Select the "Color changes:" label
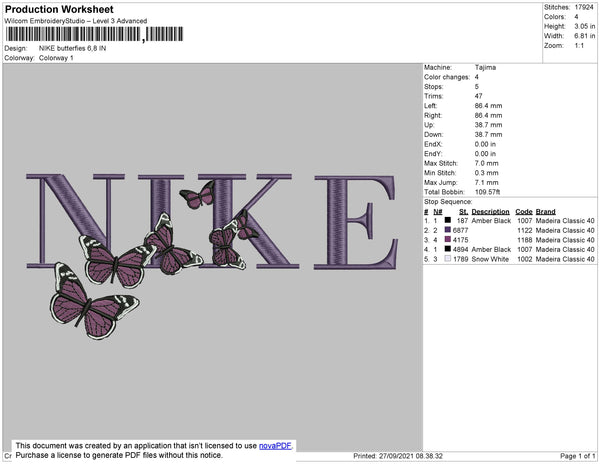The width and height of the screenshot is (600, 464). tap(447, 77)
